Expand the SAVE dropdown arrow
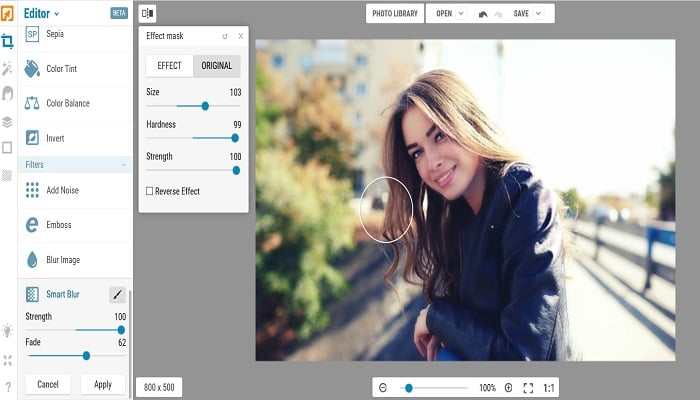Screen dimensions: 700x400 [x=538, y=13]
